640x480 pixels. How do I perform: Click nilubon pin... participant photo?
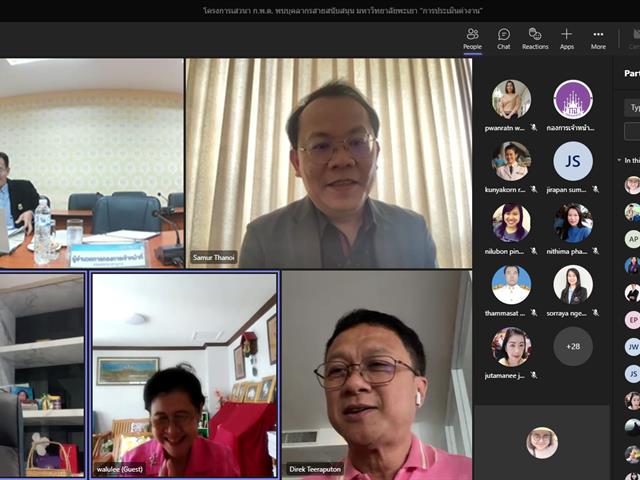click(x=511, y=223)
